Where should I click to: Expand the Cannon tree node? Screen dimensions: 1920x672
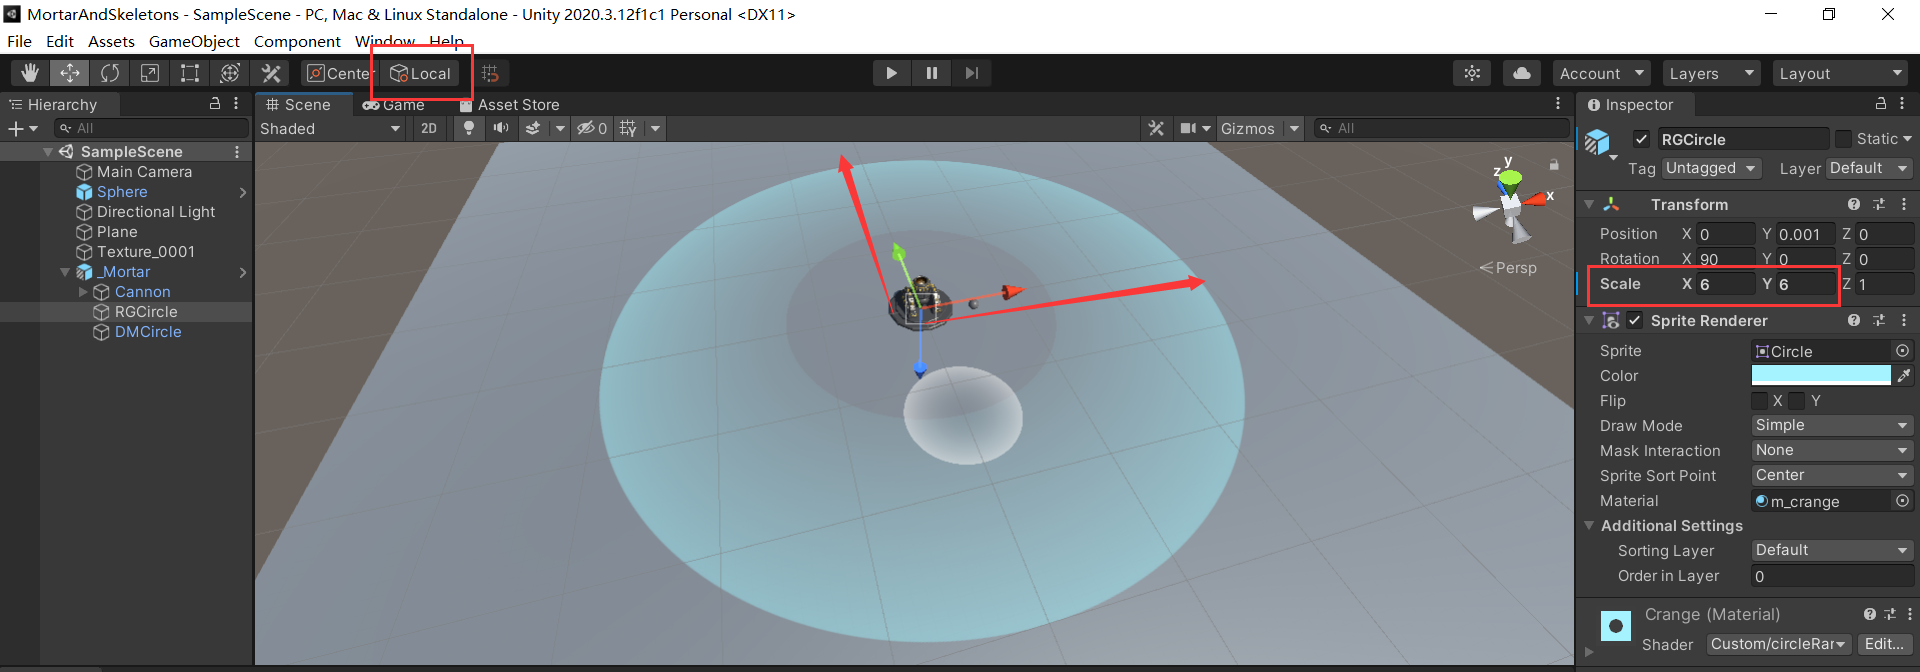83,292
